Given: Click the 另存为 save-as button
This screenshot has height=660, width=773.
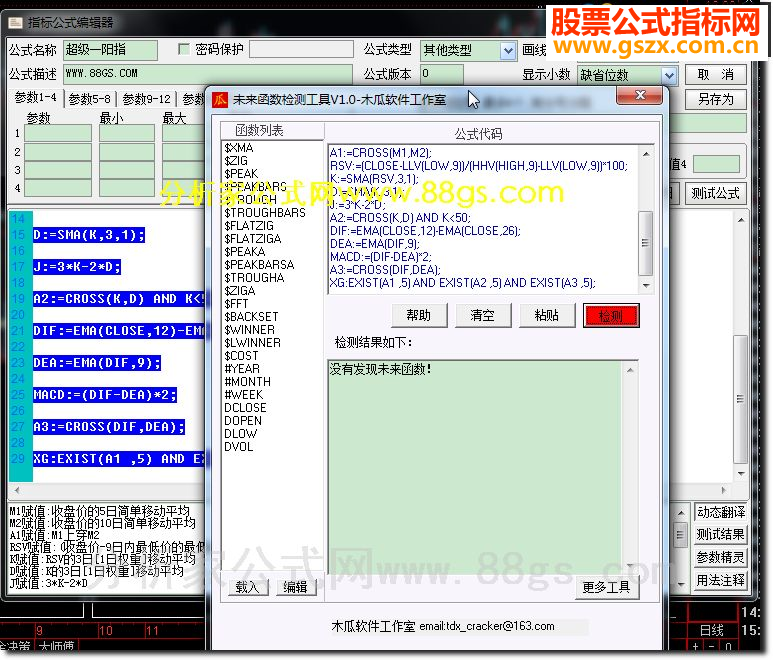Looking at the screenshot, I should click(716, 100).
